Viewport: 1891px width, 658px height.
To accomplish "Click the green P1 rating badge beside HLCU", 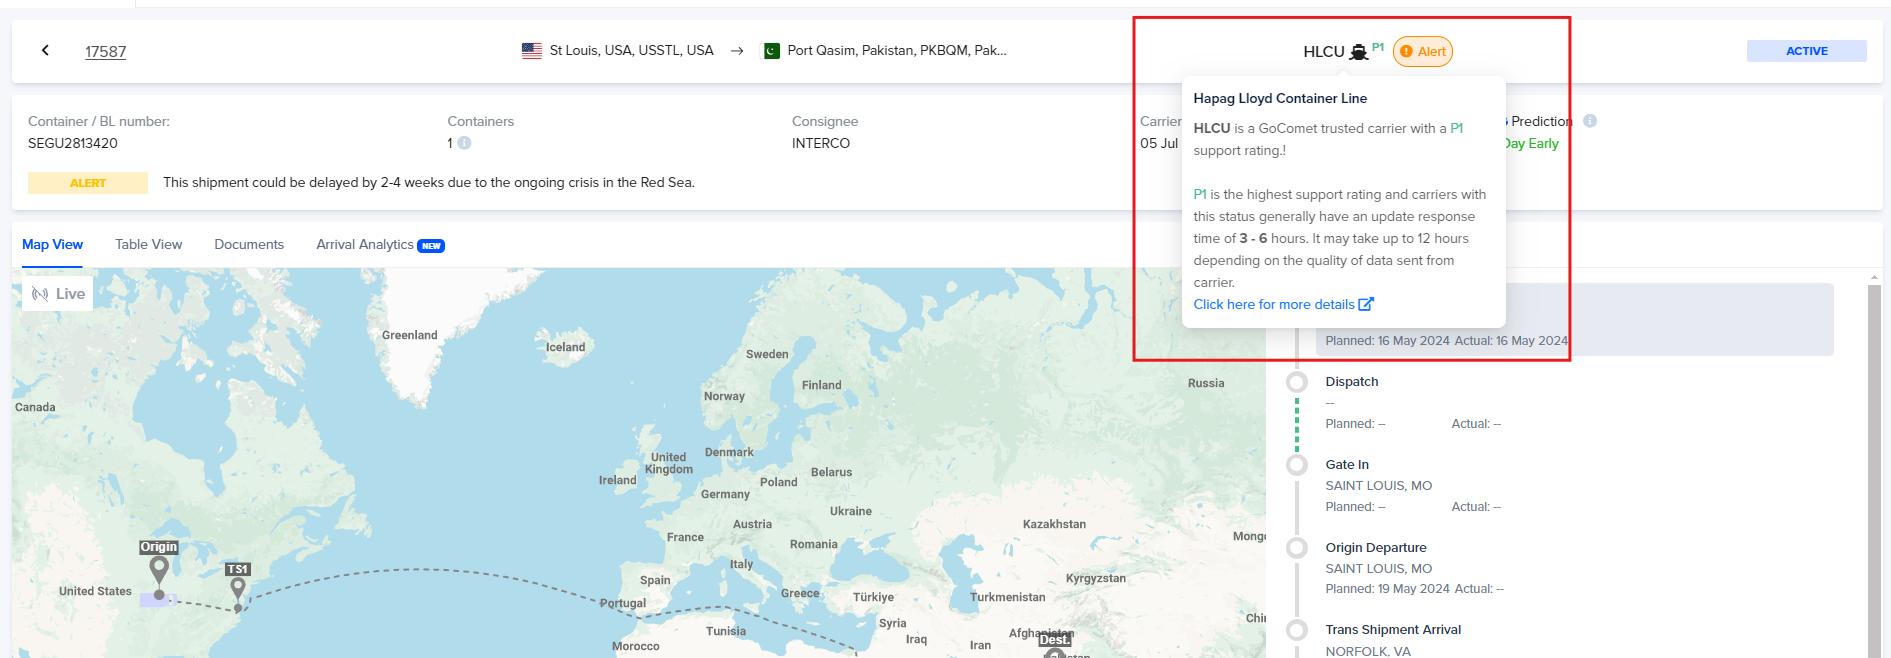I will (1378, 47).
